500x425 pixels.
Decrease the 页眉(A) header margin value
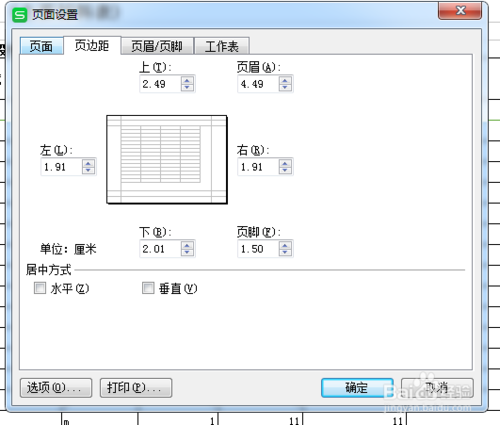pos(285,87)
